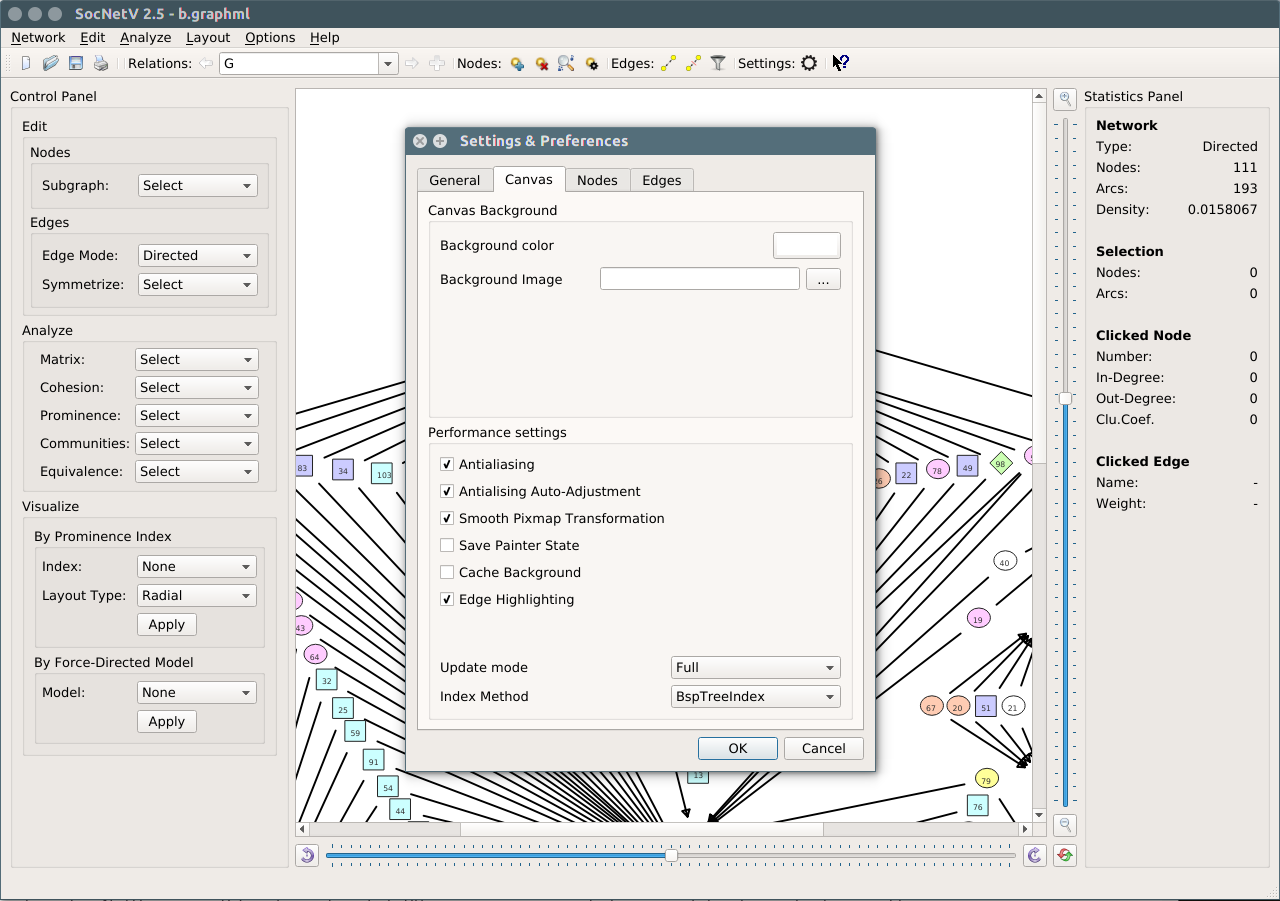Click the zoom out magnifier button
Viewport: 1280px width, 901px height.
point(1066,825)
